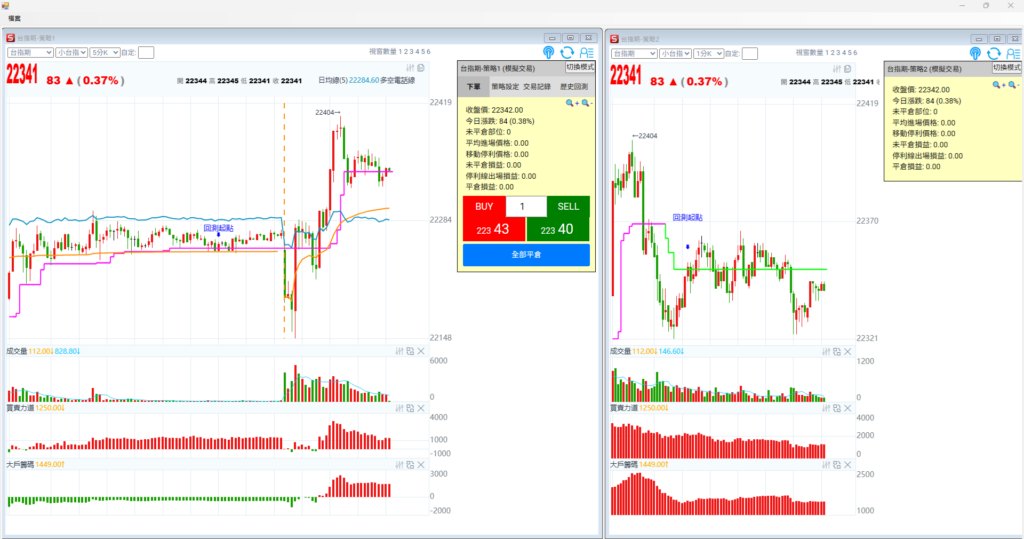Open settings for 買賣力道 panel in 策略2
This screenshot has width=1024, height=539.
pos(825,408)
